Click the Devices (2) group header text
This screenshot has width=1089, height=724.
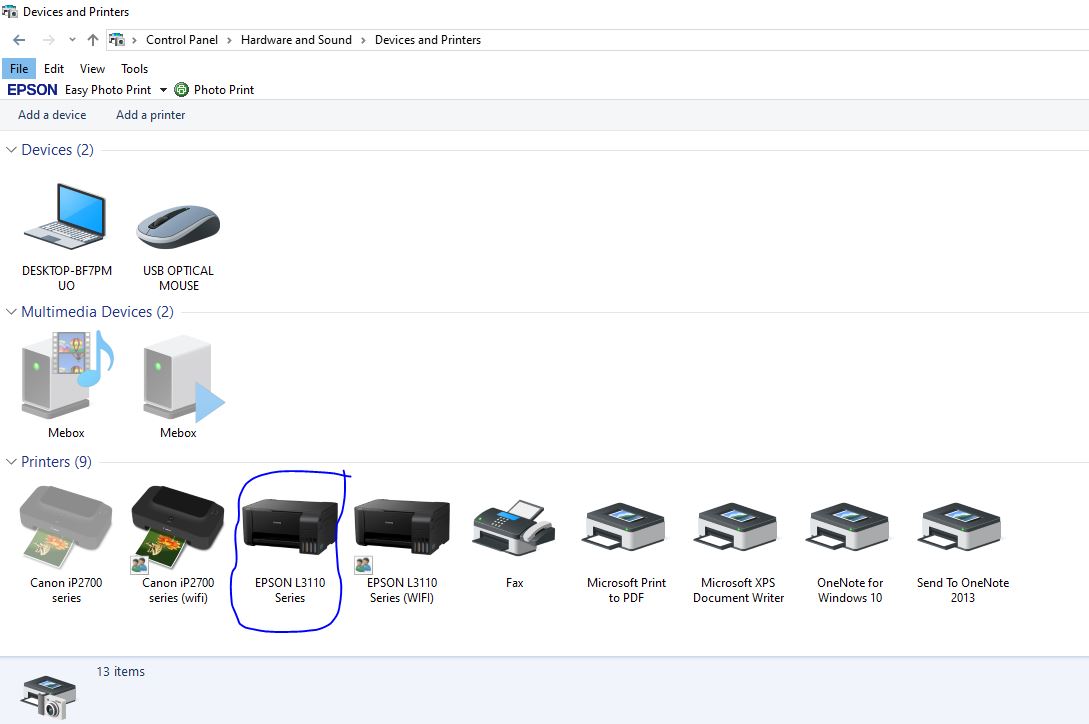click(58, 150)
